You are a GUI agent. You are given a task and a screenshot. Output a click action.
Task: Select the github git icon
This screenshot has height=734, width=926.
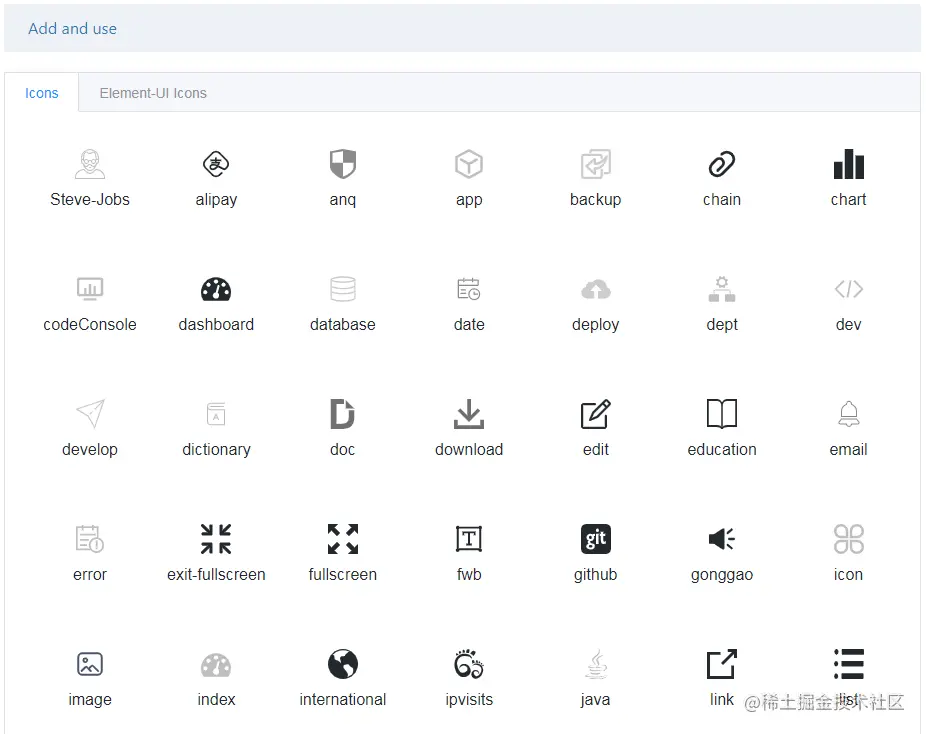point(595,539)
